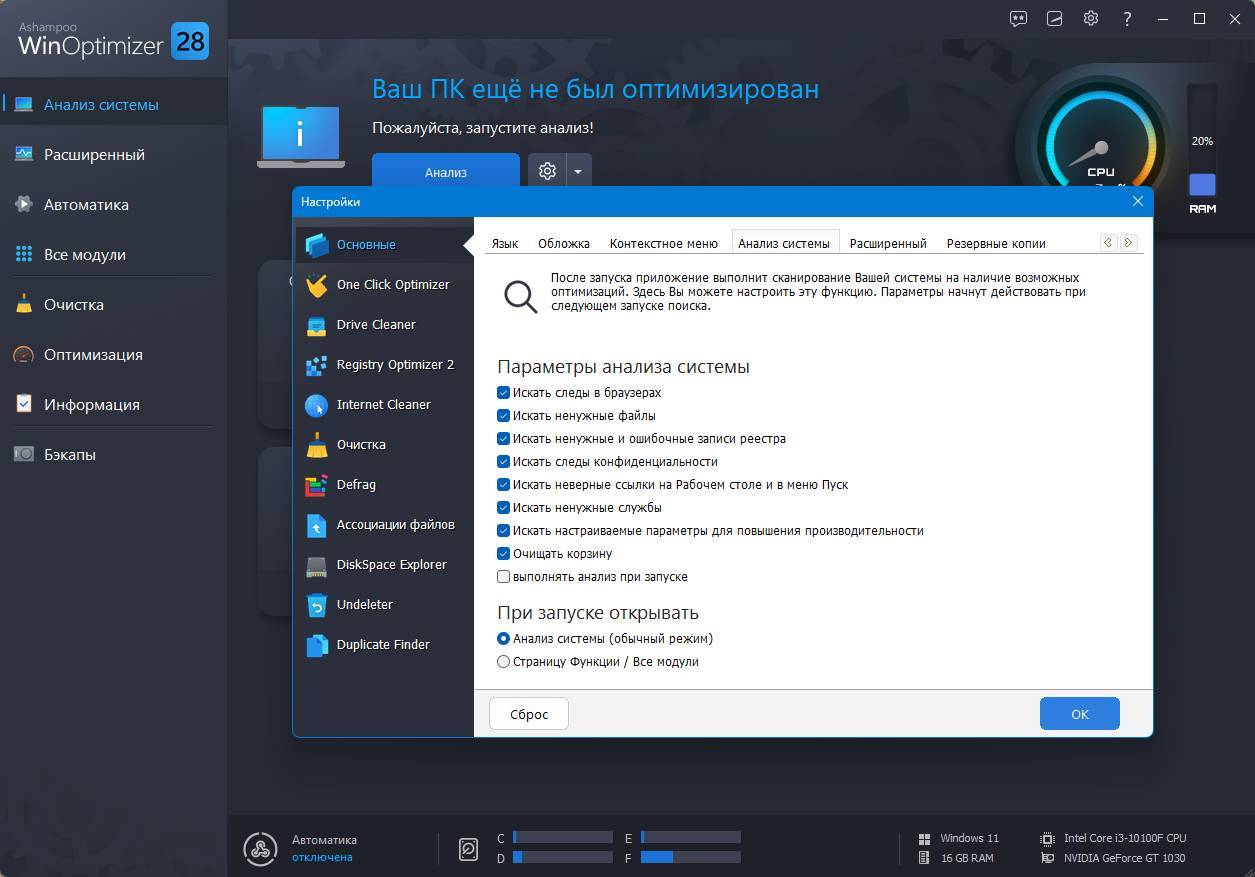Click the Internet Cleaner globe icon
Screen dimensions: 1255x877
pyautogui.click(x=316, y=405)
